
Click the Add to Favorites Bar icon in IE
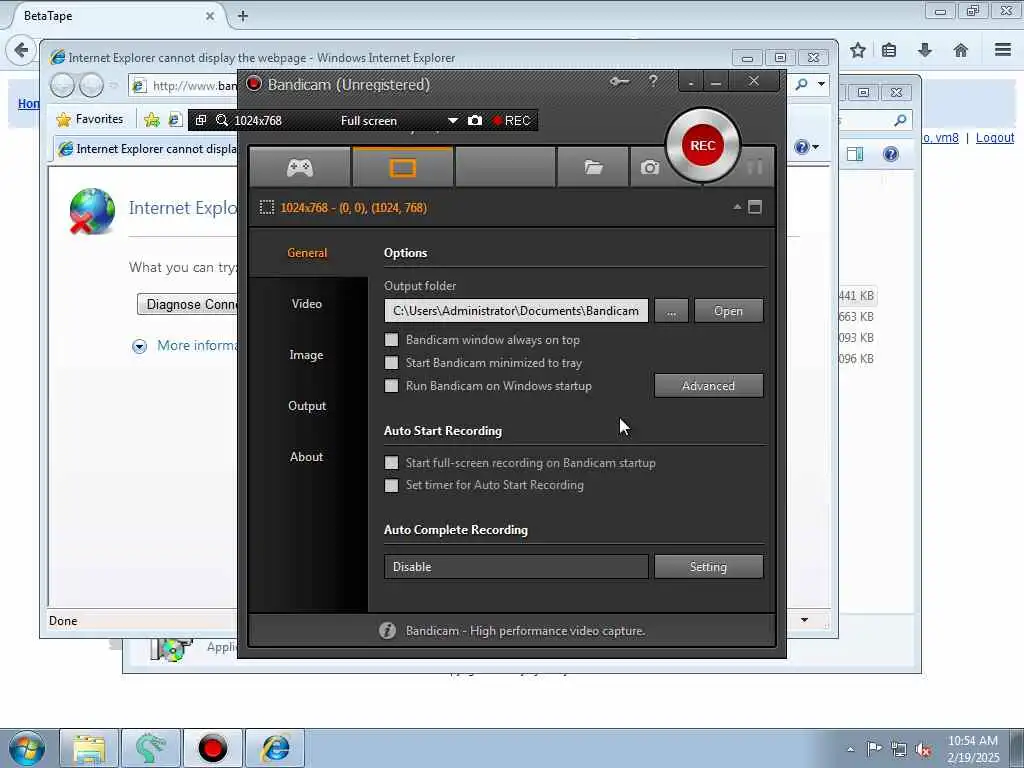click(x=152, y=119)
